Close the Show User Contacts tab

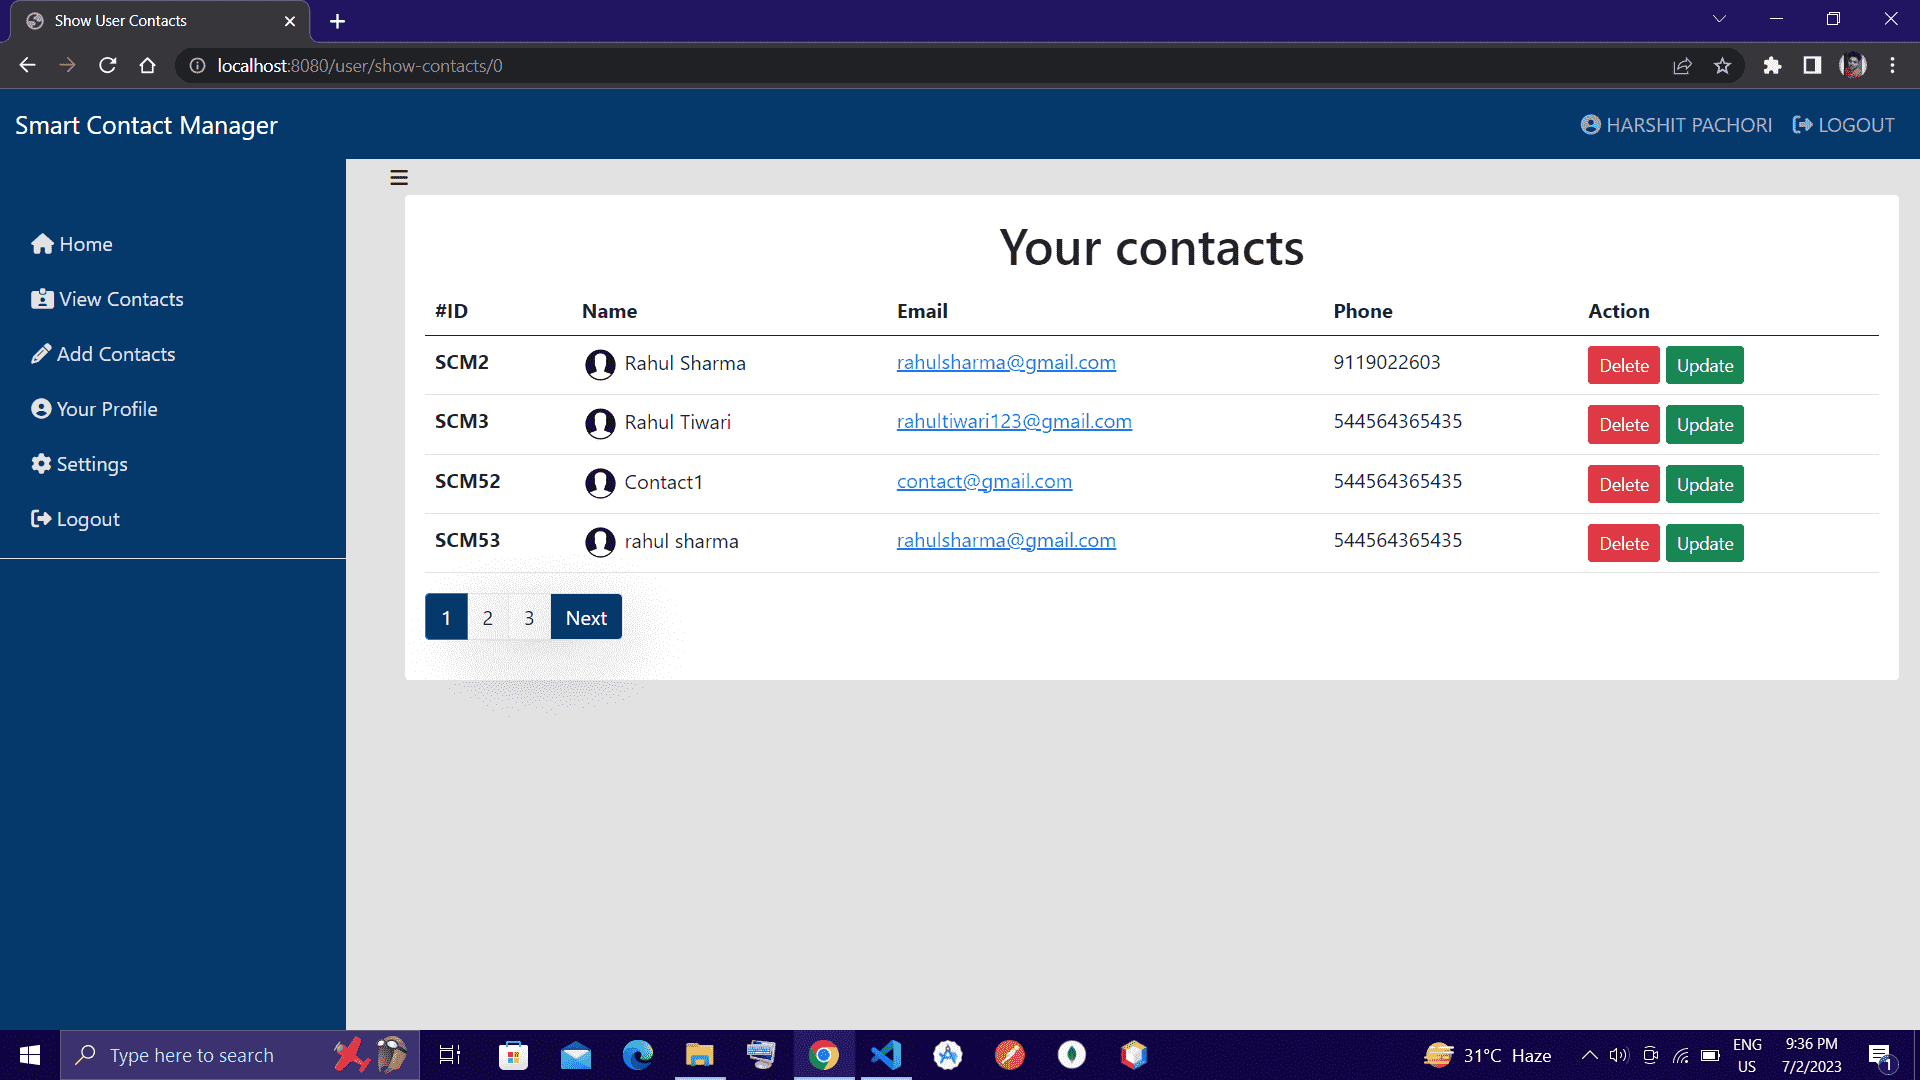tap(290, 21)
